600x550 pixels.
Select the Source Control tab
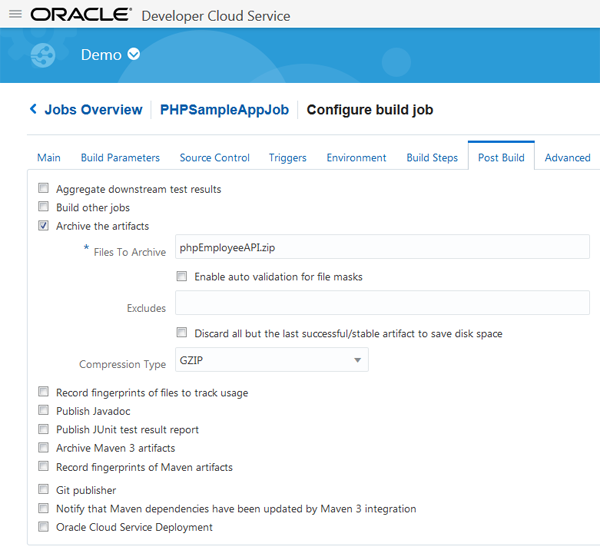click(214, 158)
